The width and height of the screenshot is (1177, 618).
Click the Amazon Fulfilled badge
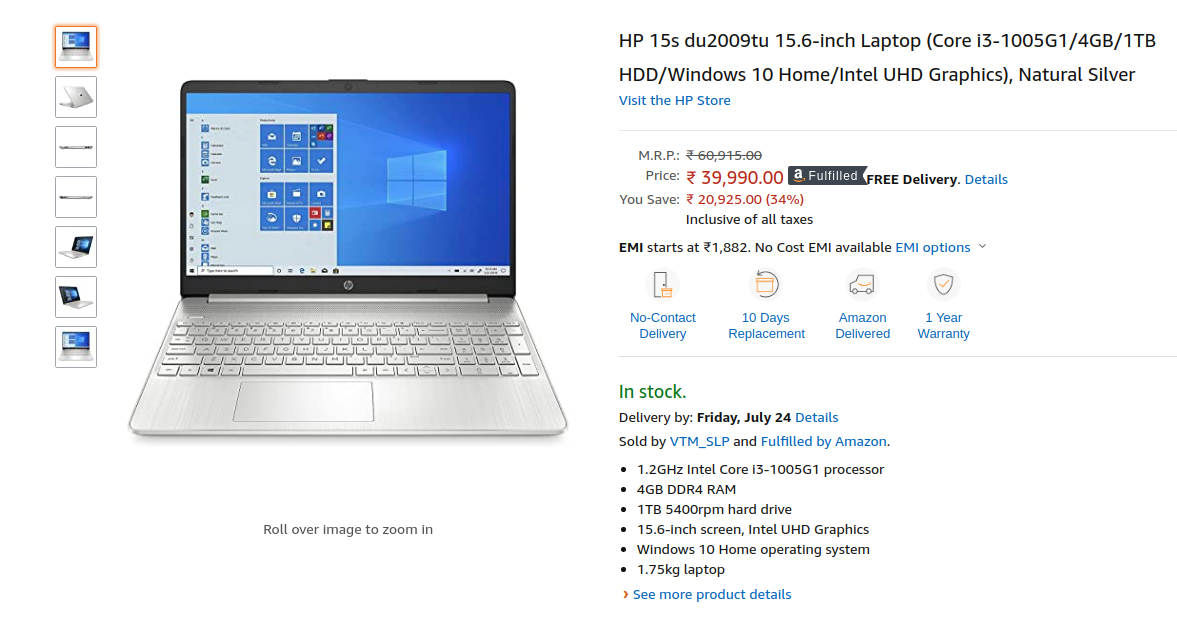tap(827, 176)
